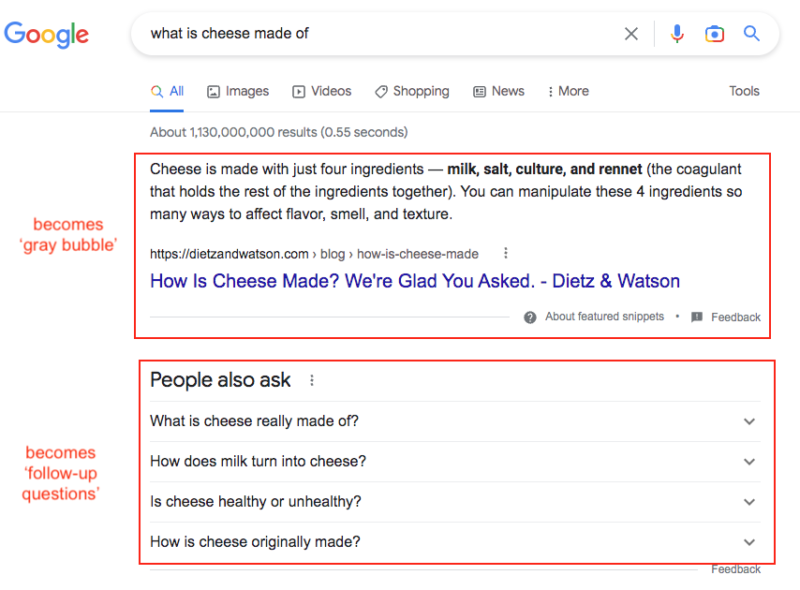Open the More search filters dropdown

coord(568,91)
